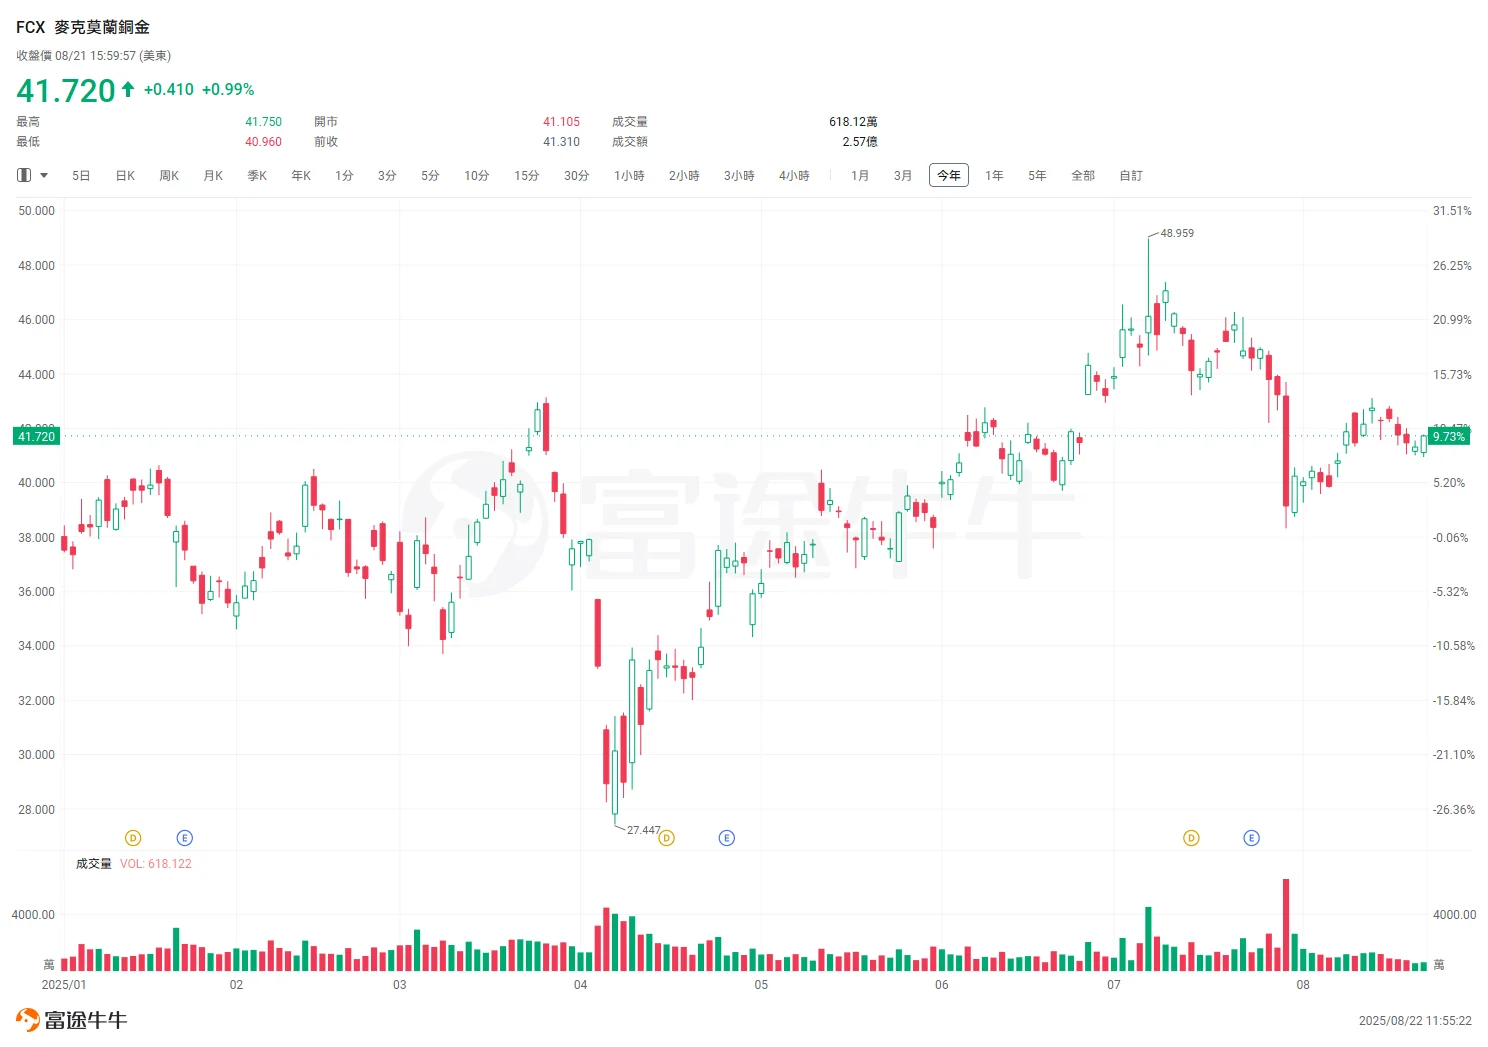The image size is (1488, 1047).
Task: Show the 1年 range
Action: [994, 175]
